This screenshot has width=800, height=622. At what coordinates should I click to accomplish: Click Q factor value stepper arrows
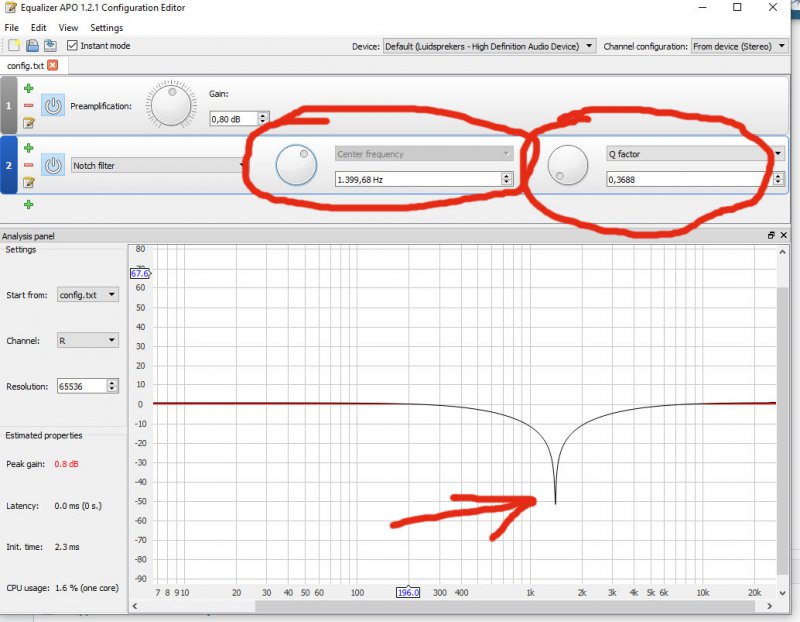pyautogui.click(x=778, y=179)
